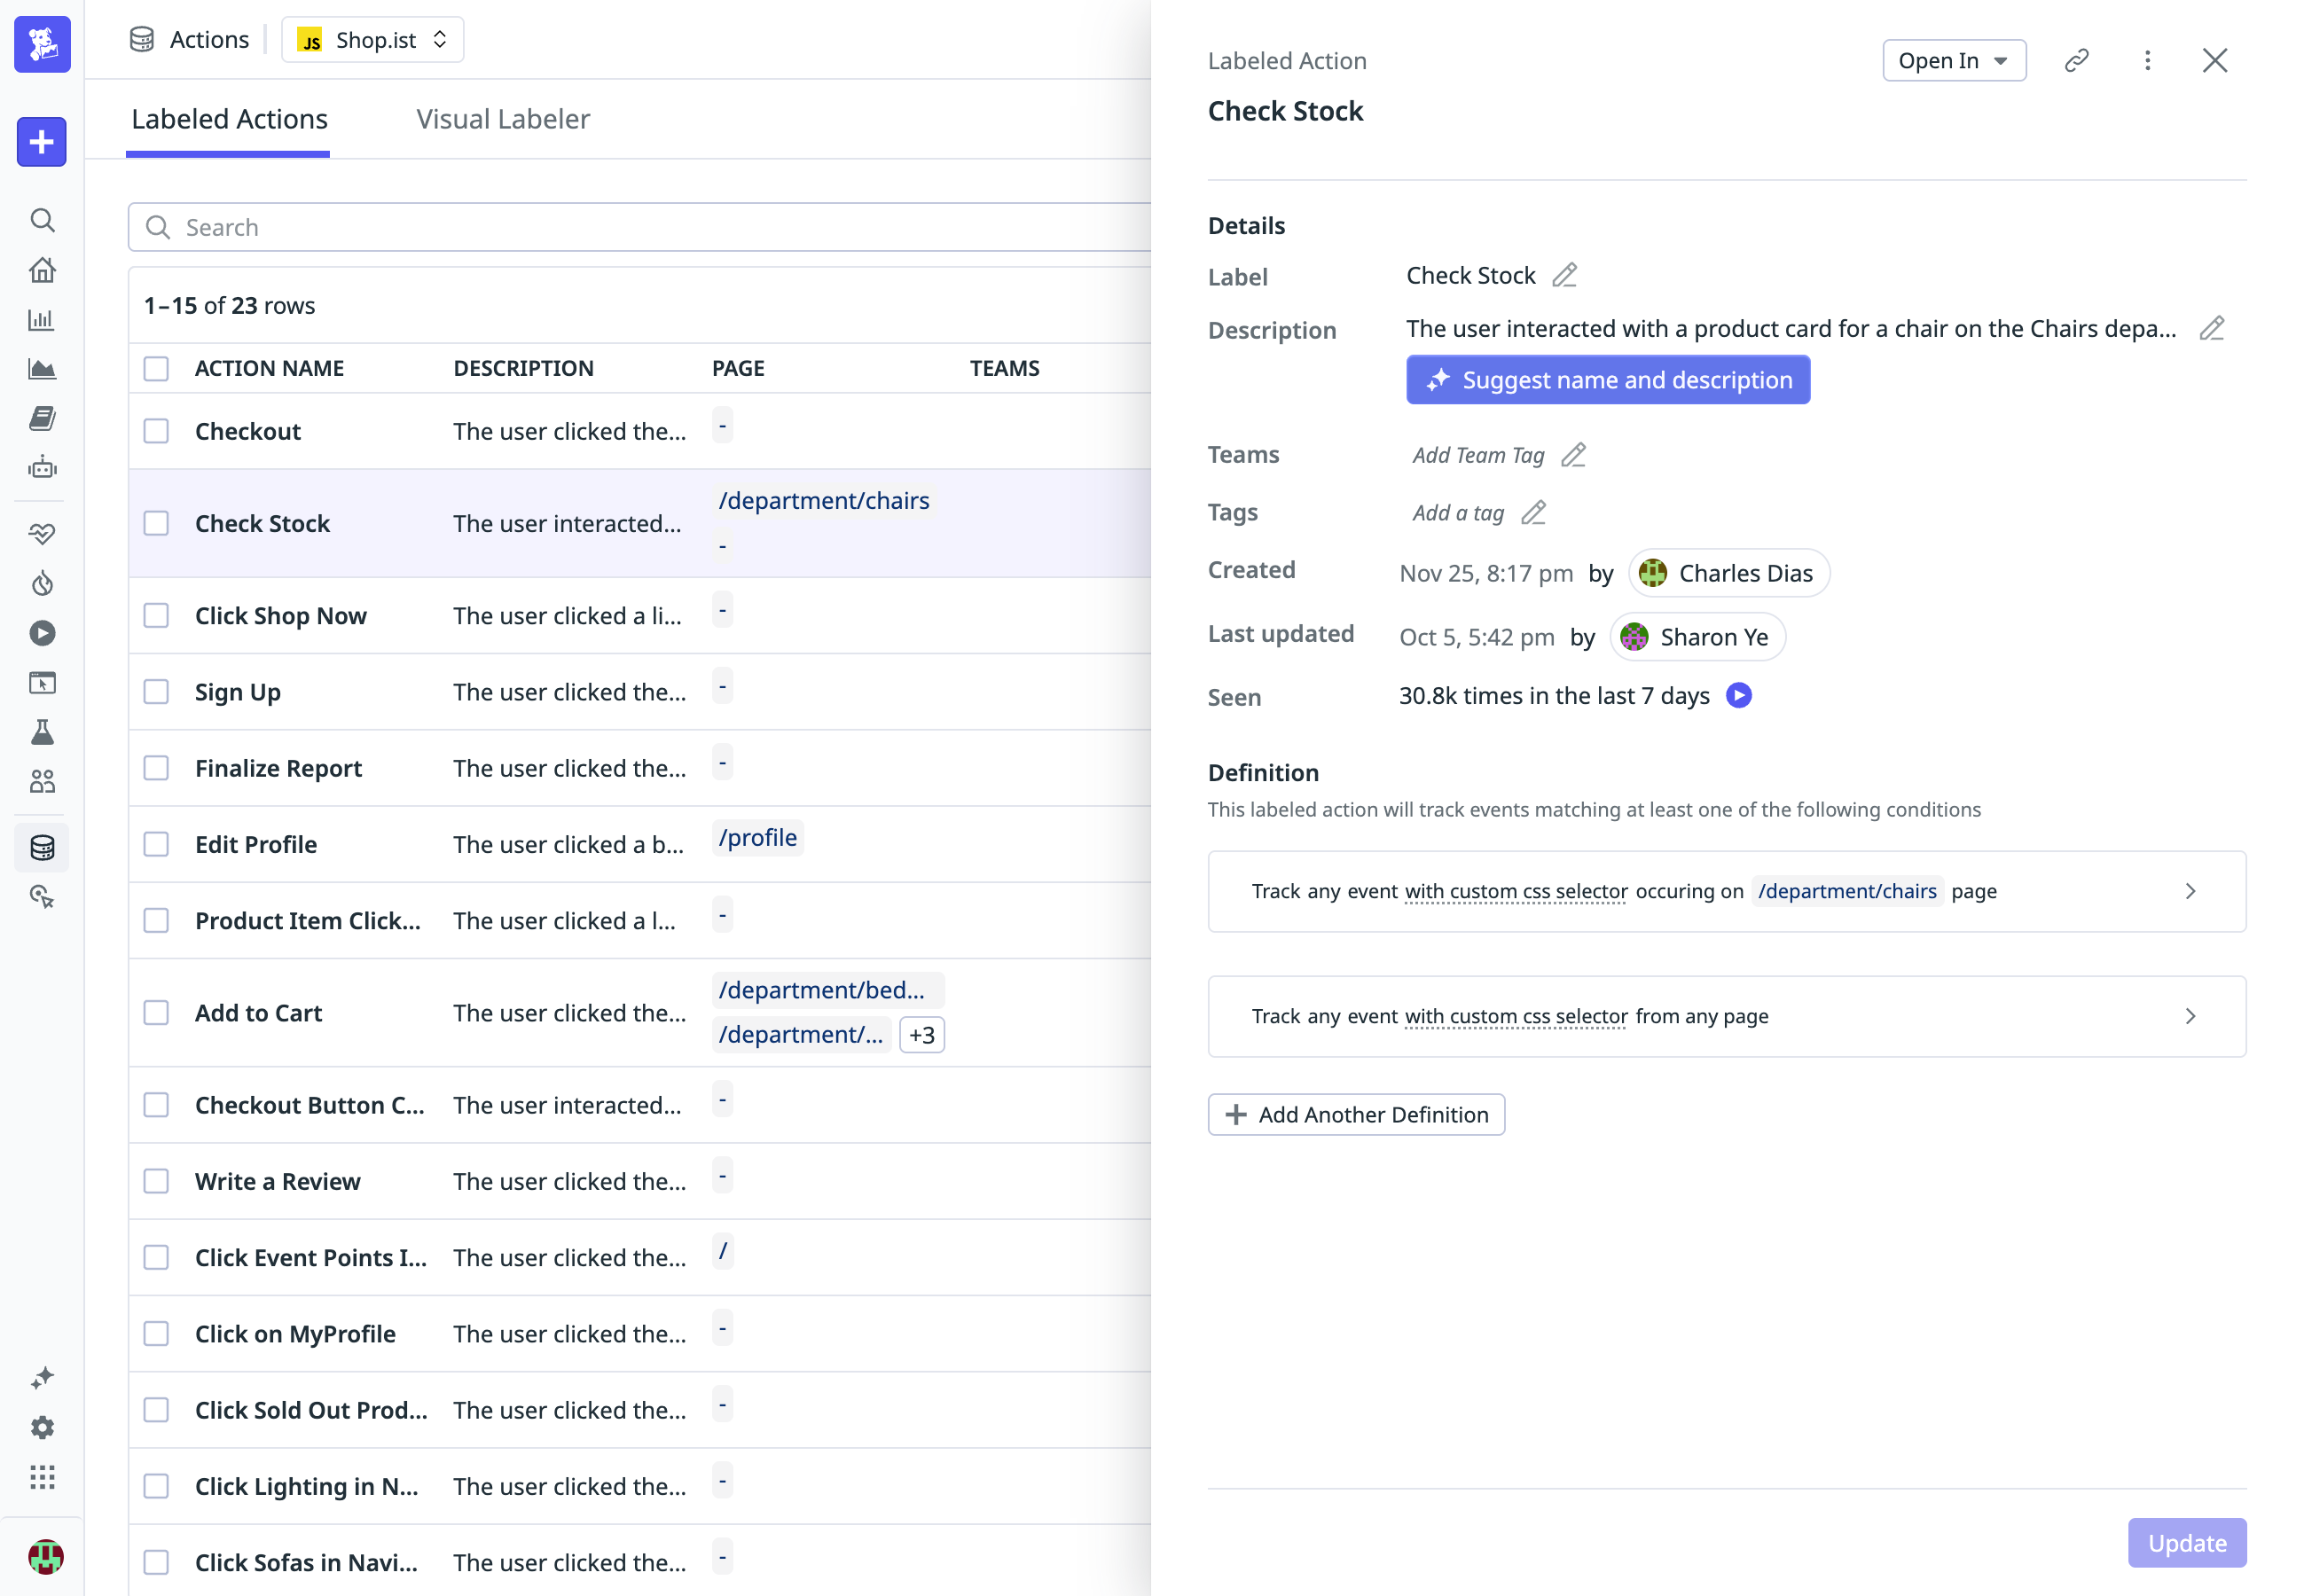Expand the from any page definition
This screenshot has width=2304, height=1596.
[x=1727, y=1016]
